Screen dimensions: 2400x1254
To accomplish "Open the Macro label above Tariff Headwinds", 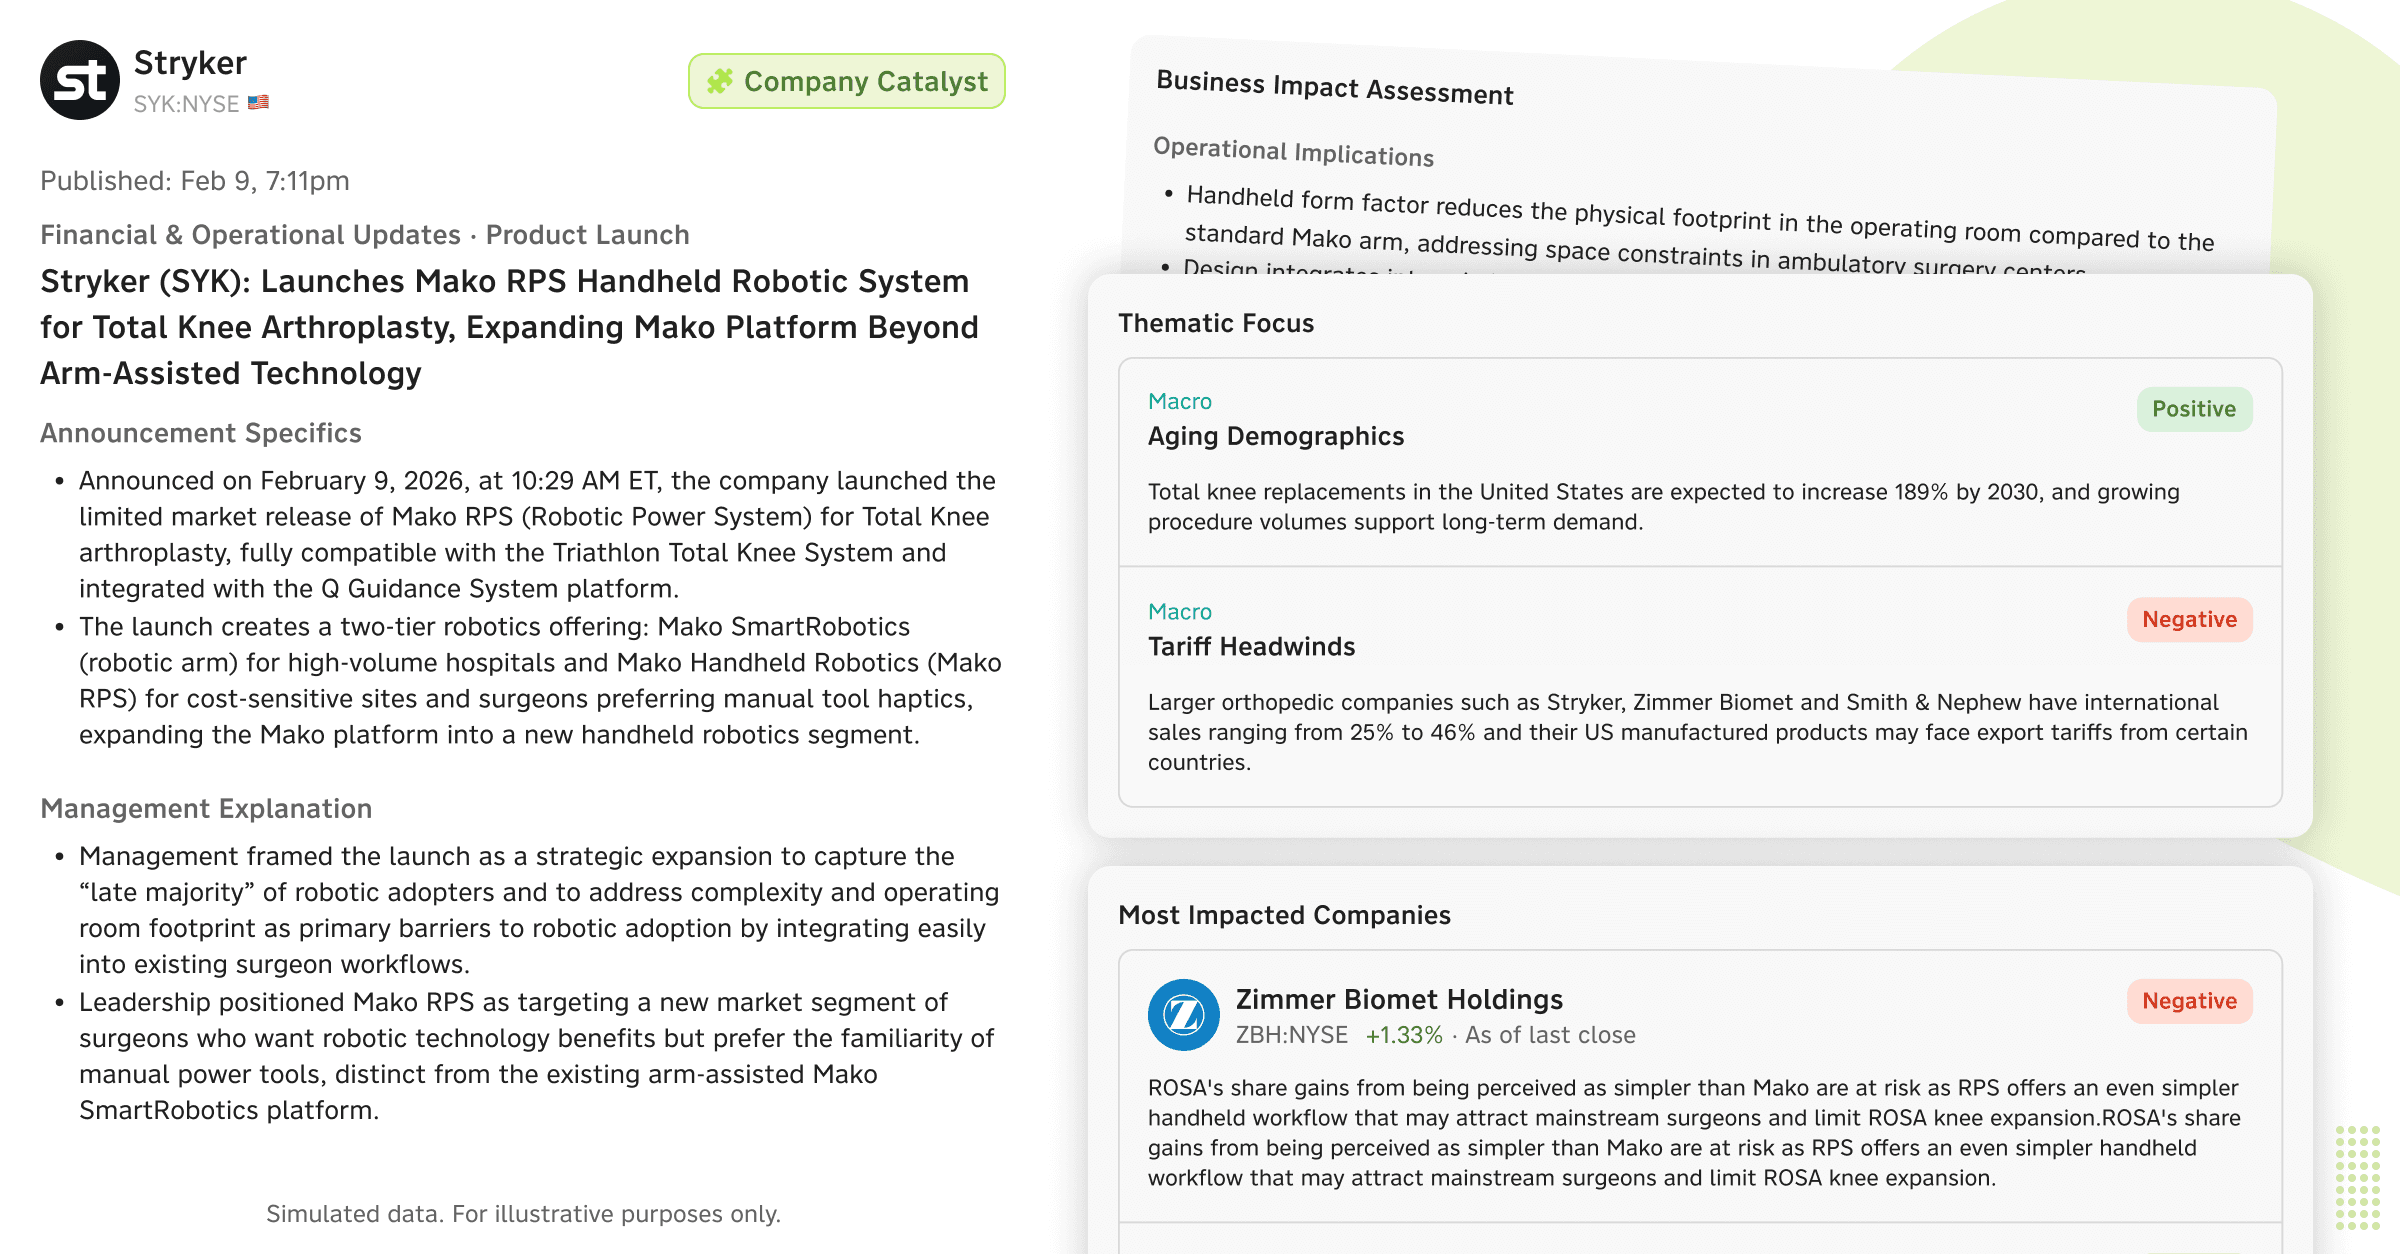I will coord(1180,612).
